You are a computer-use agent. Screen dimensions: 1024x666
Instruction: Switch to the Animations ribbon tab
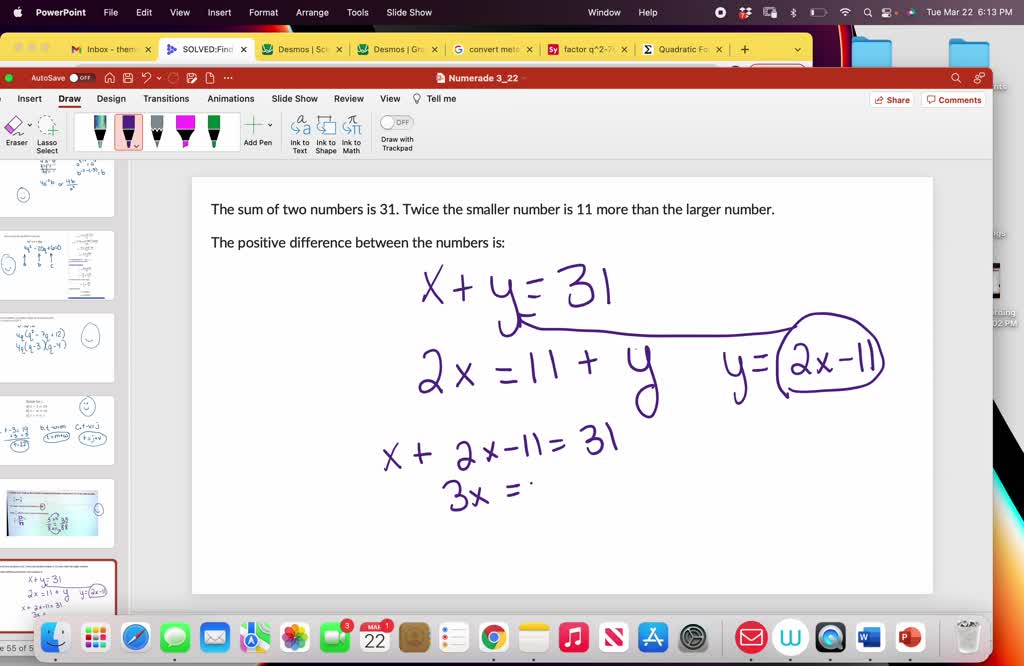tap(230, 99)
